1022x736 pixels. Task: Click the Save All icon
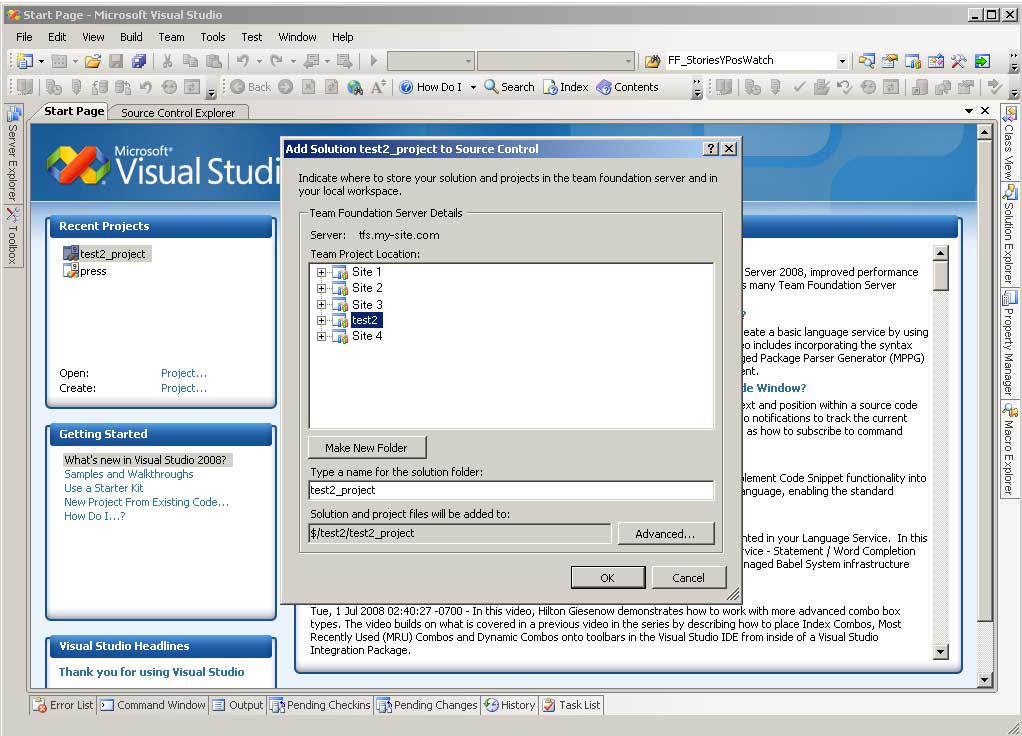pyautogui.click(x=139, y=61)
